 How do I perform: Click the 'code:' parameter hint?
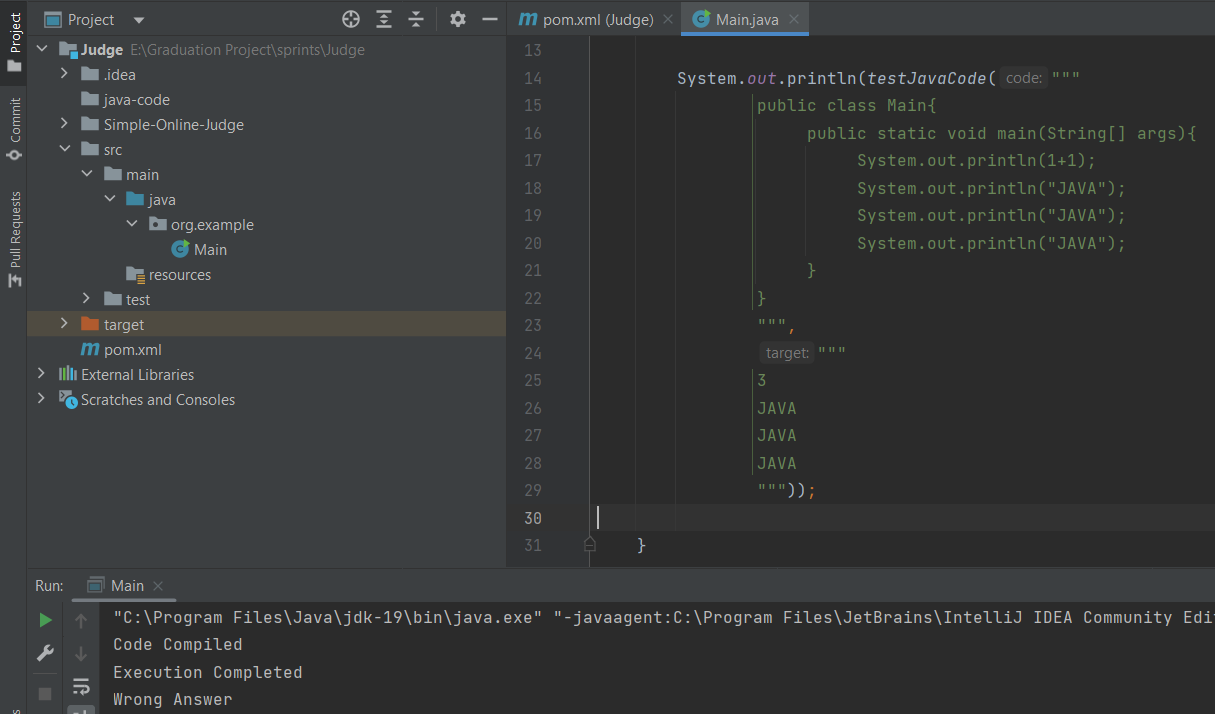point(1024,78)
